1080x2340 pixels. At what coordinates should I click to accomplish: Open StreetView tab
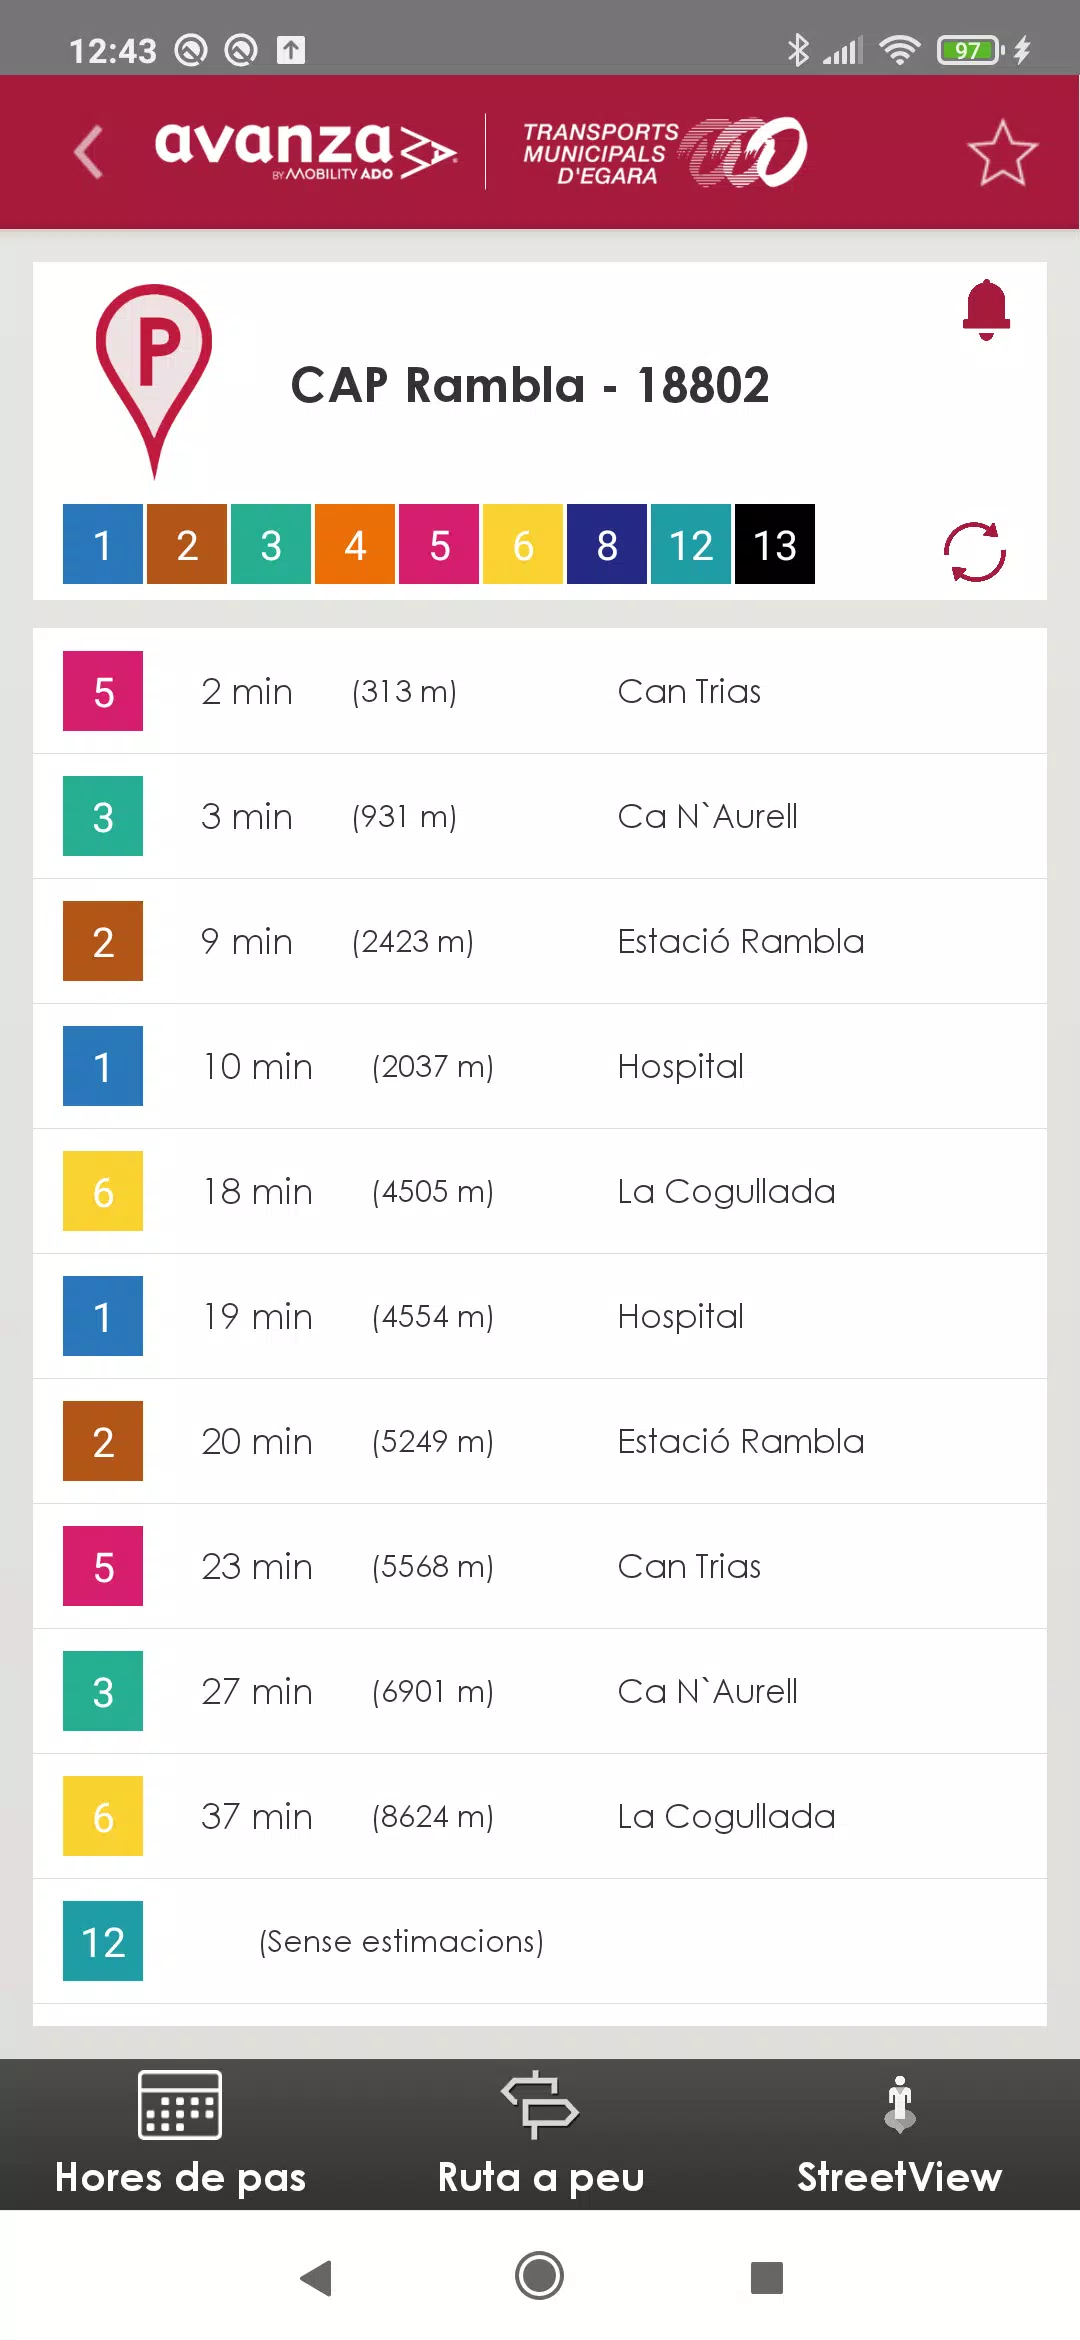coord(900,2134)
